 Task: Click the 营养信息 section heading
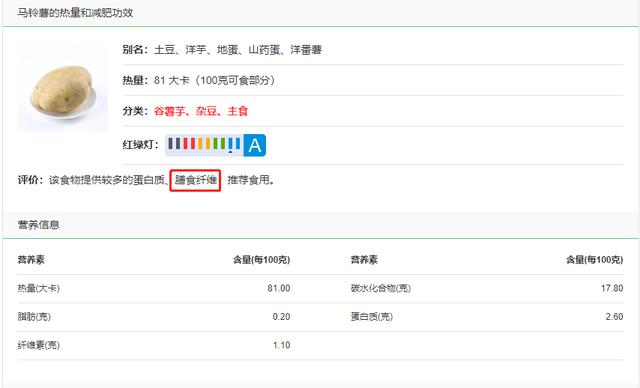tap(38, 225)
